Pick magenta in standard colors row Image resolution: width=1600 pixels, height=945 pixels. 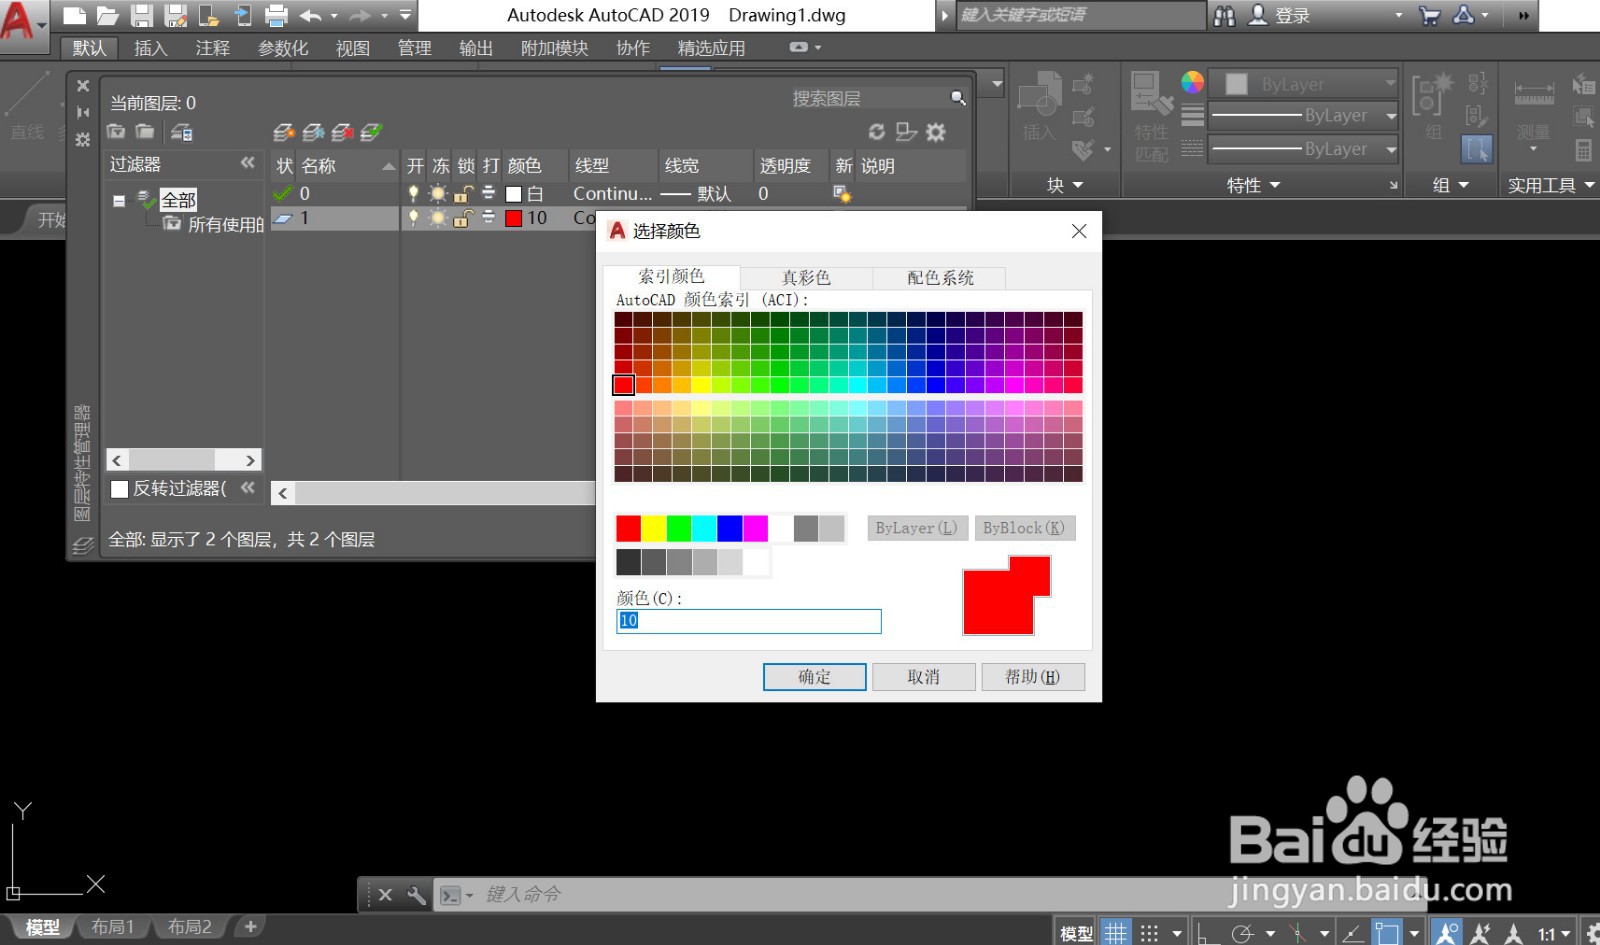click(x=755, y=528)
